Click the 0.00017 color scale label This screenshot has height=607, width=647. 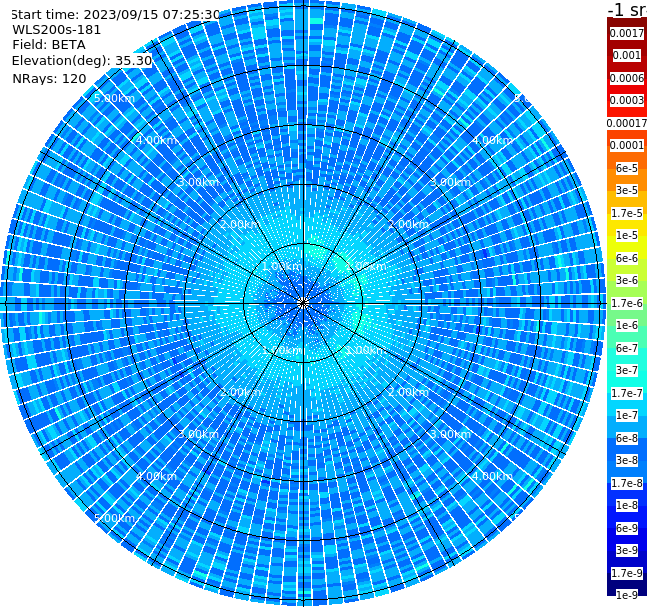click(x=627, y=123)
